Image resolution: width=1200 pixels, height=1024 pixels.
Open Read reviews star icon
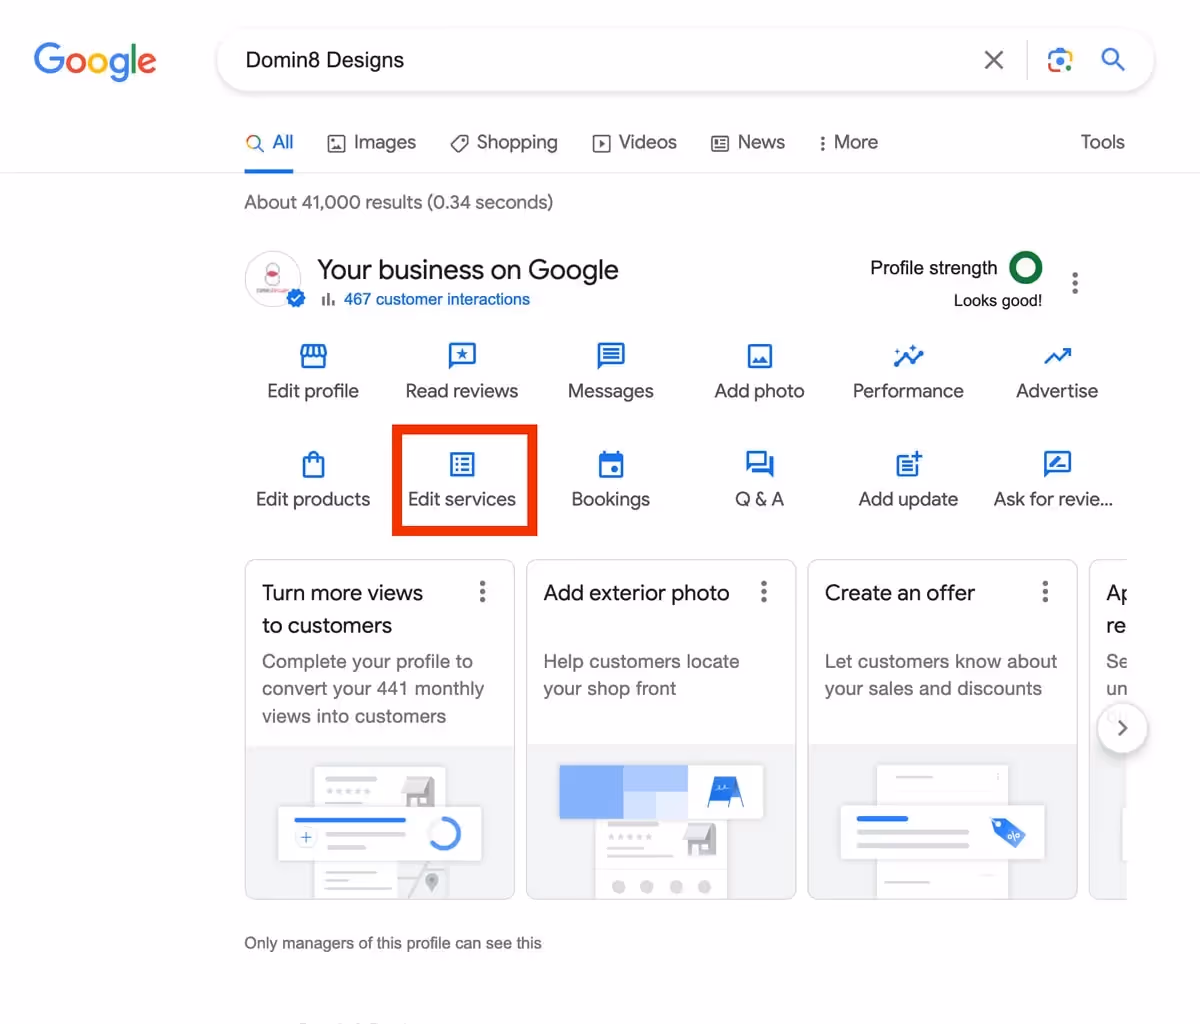click(x=462, y=356)
